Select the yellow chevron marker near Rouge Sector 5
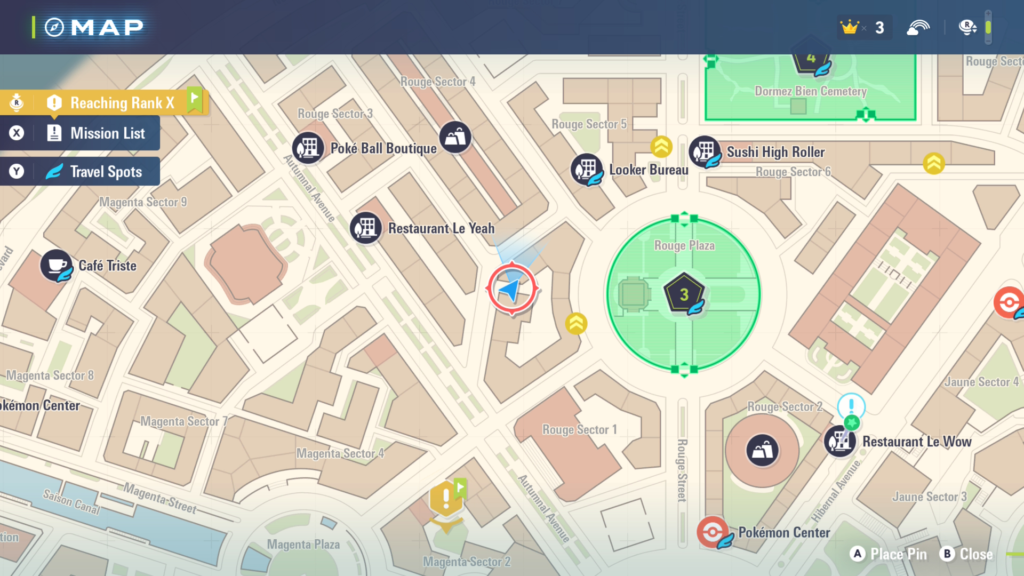This screenshot has height=576, width=1024. [660, 147]
